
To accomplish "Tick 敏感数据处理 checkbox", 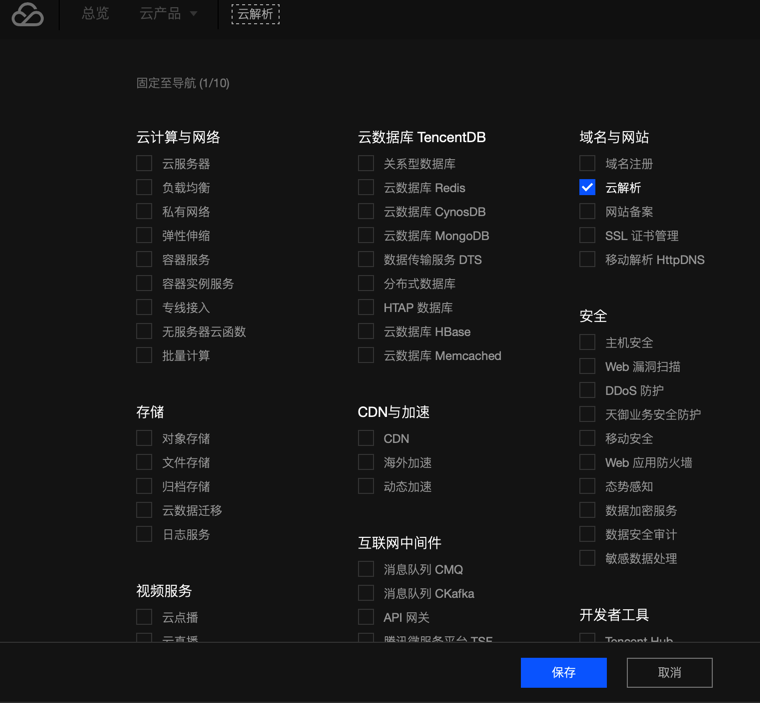I will [x=587, y=558].
